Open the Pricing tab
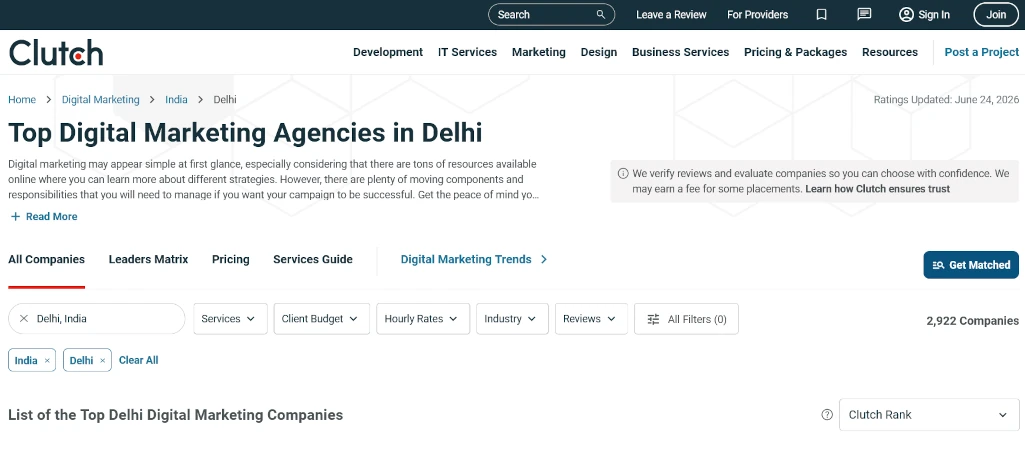Viewport: 1025px width, 450px height. point(231,260)
